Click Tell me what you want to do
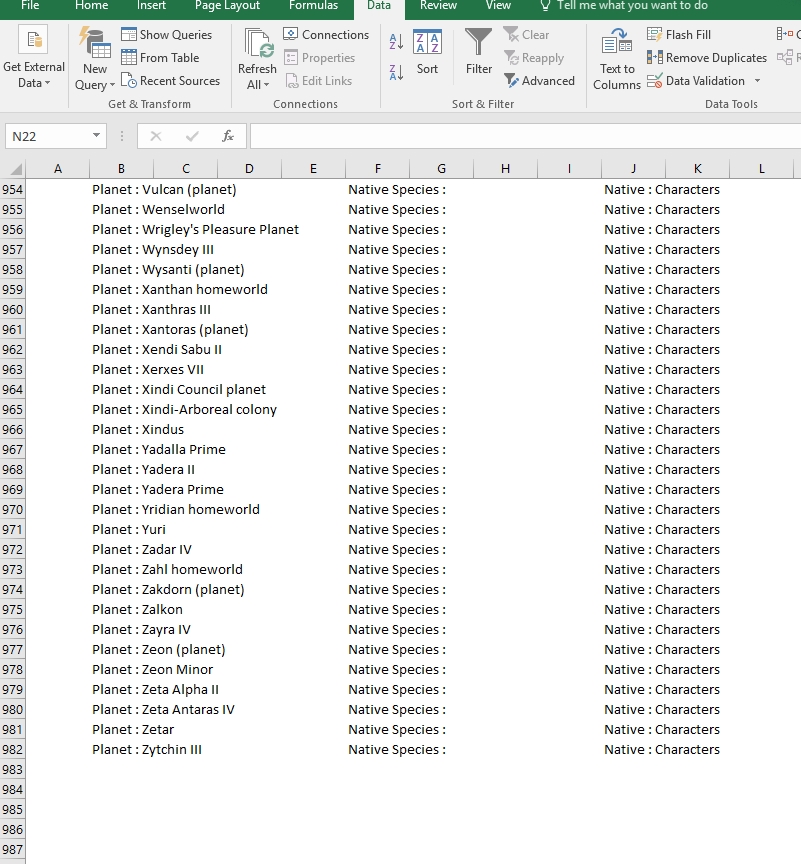Image resolution: width=801 pixels, height=864 pixels. coord(632,6)
